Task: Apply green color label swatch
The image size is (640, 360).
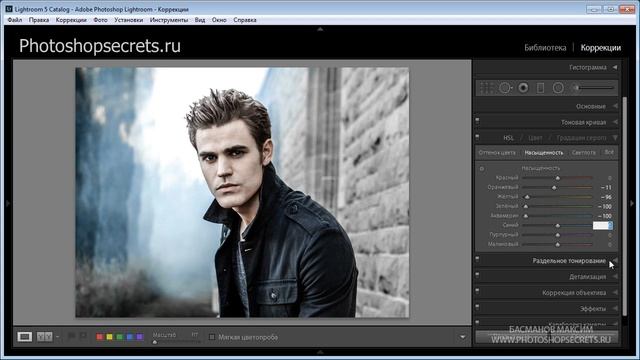Action: (x=120, y=337)
